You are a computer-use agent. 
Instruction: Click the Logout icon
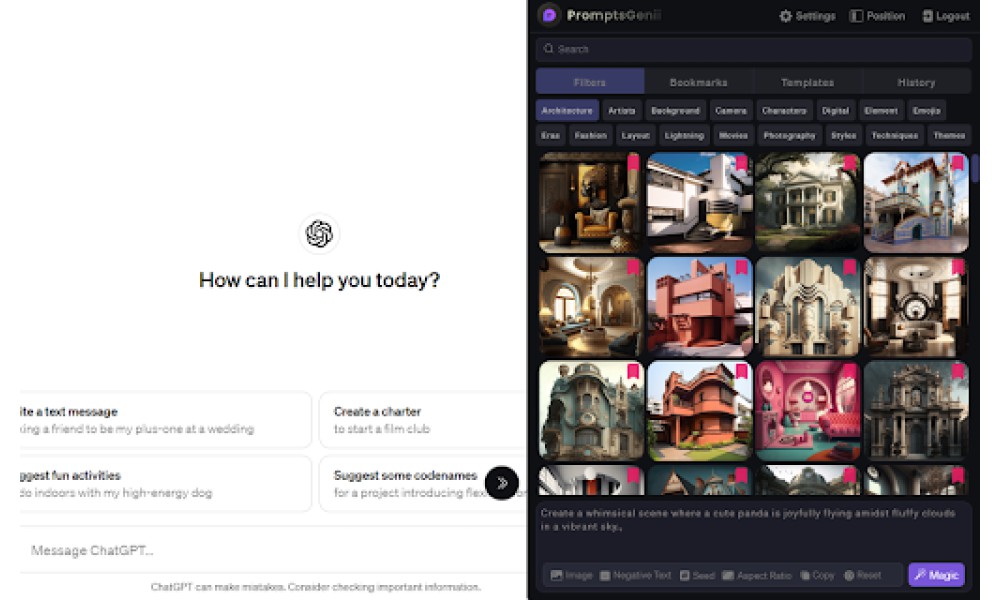[928, 16]
